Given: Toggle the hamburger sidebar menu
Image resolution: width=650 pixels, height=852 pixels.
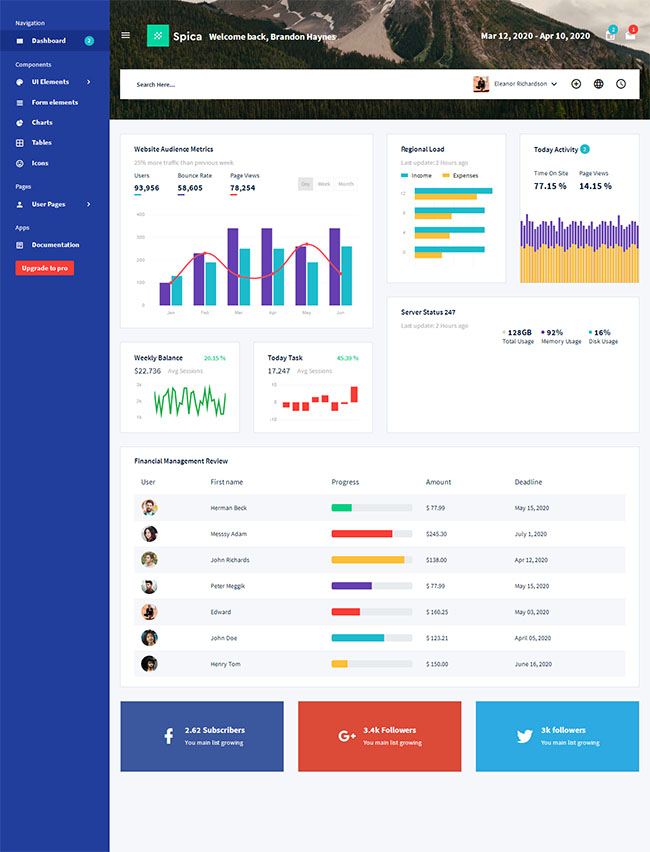Looking at the screenshot, I should point(125,35).
